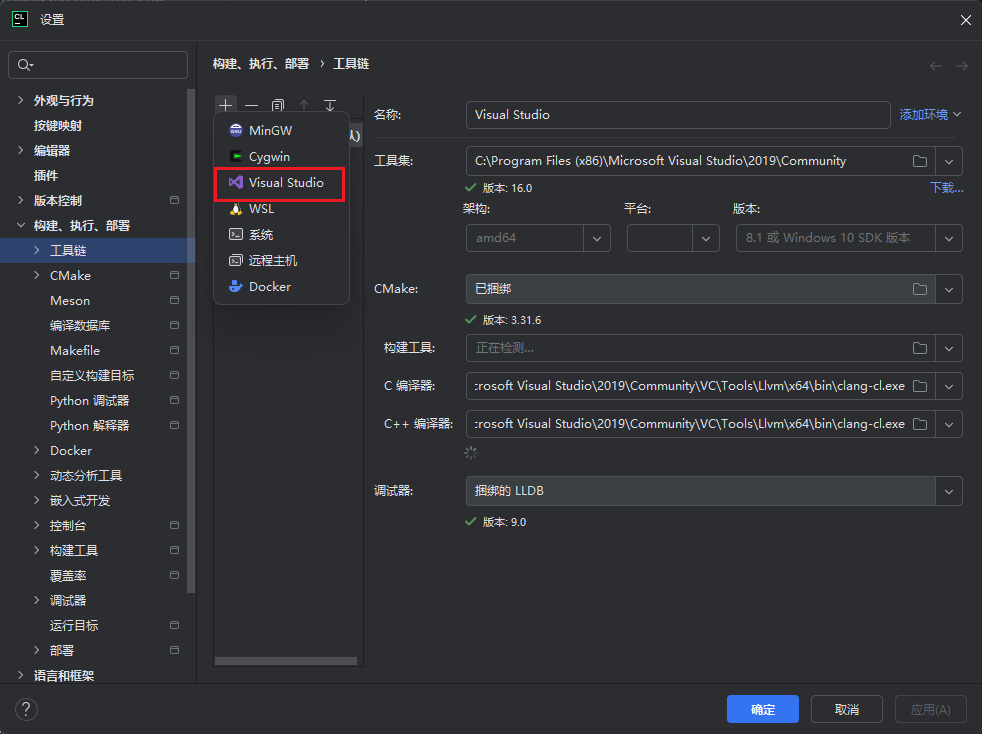
Task: Expand the 版本控制 tree node
Action: pyautogui.click(x=21, y=200)
